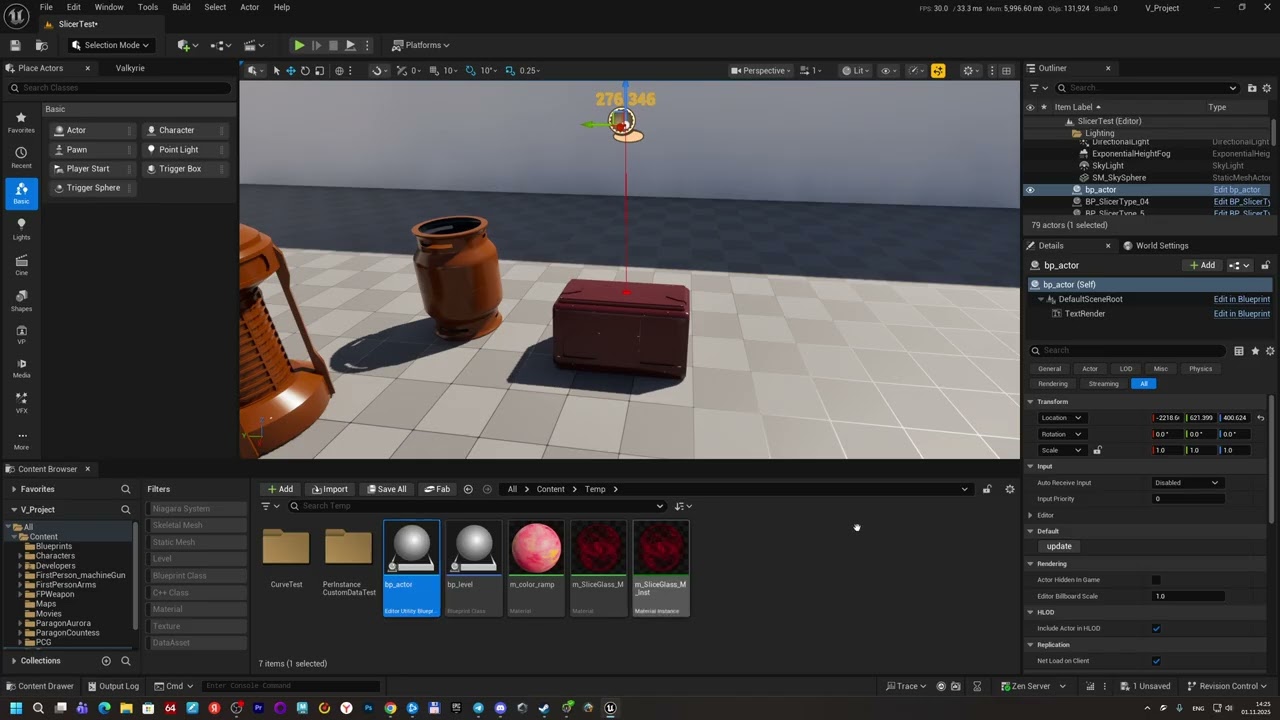Open the Shapes category in Place Actors

click(21, 301)
